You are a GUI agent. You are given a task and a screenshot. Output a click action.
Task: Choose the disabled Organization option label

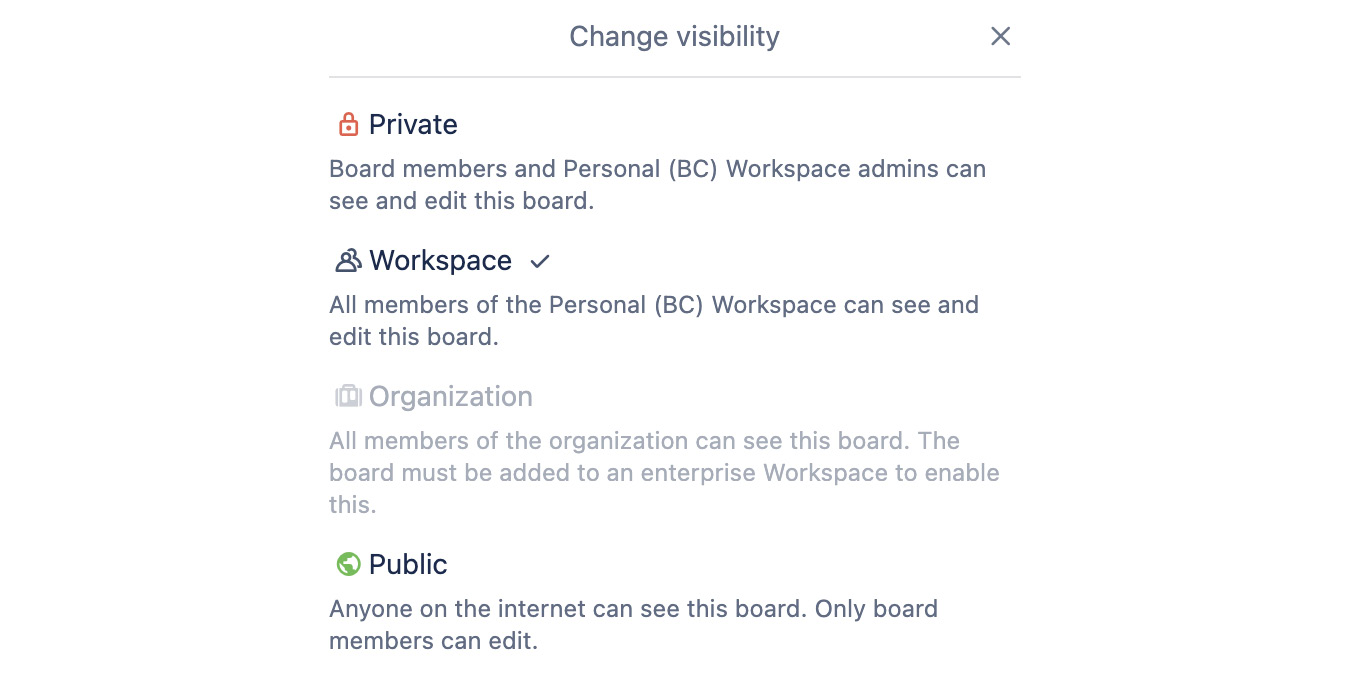(x=450, y=397)
